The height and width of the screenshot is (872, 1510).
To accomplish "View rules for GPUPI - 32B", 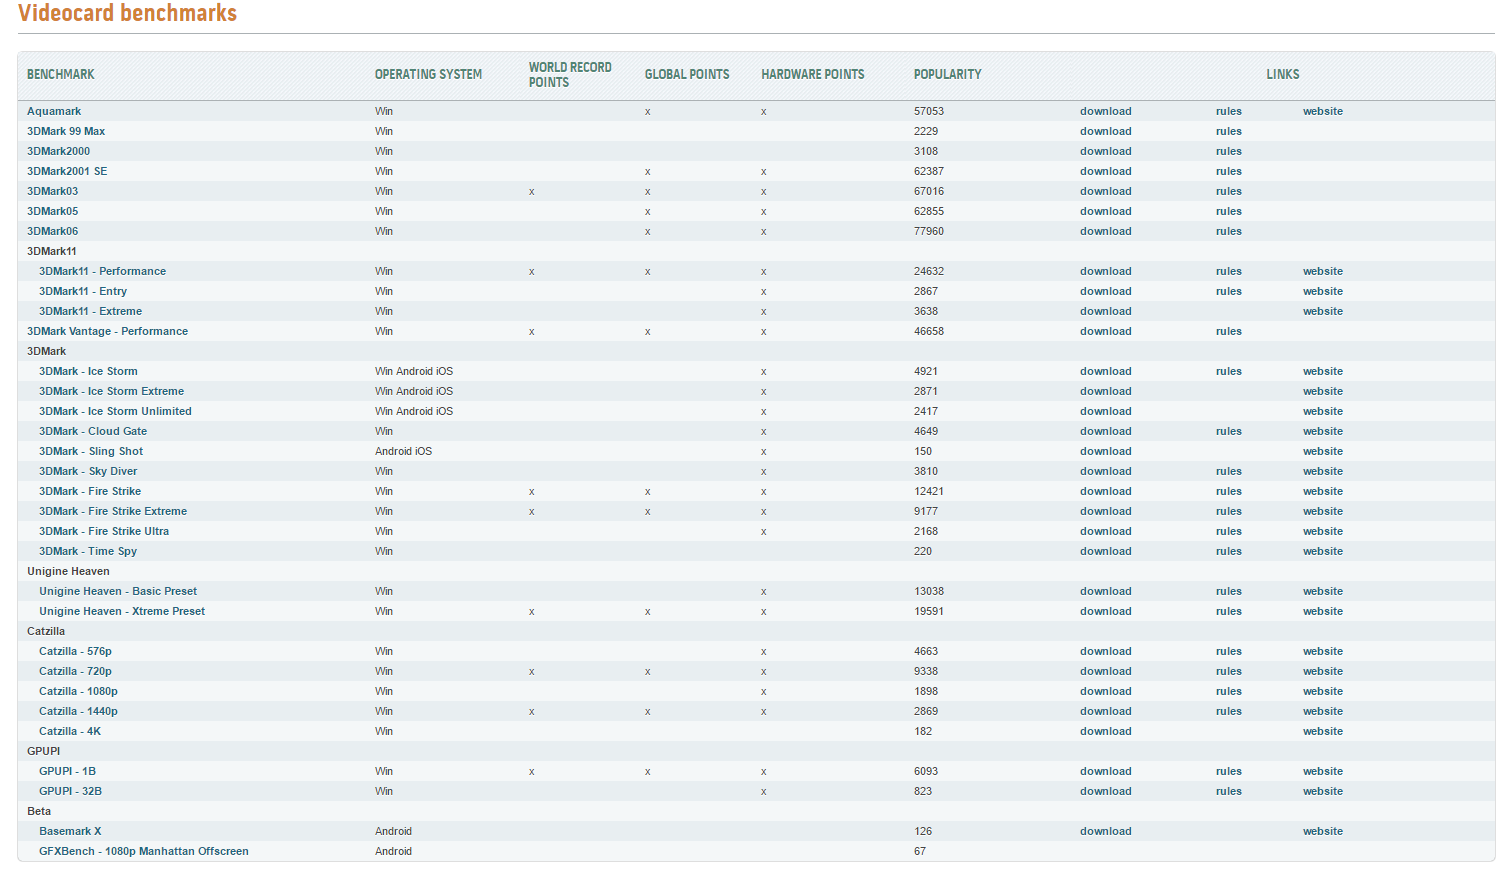I will click(1228, 791).
